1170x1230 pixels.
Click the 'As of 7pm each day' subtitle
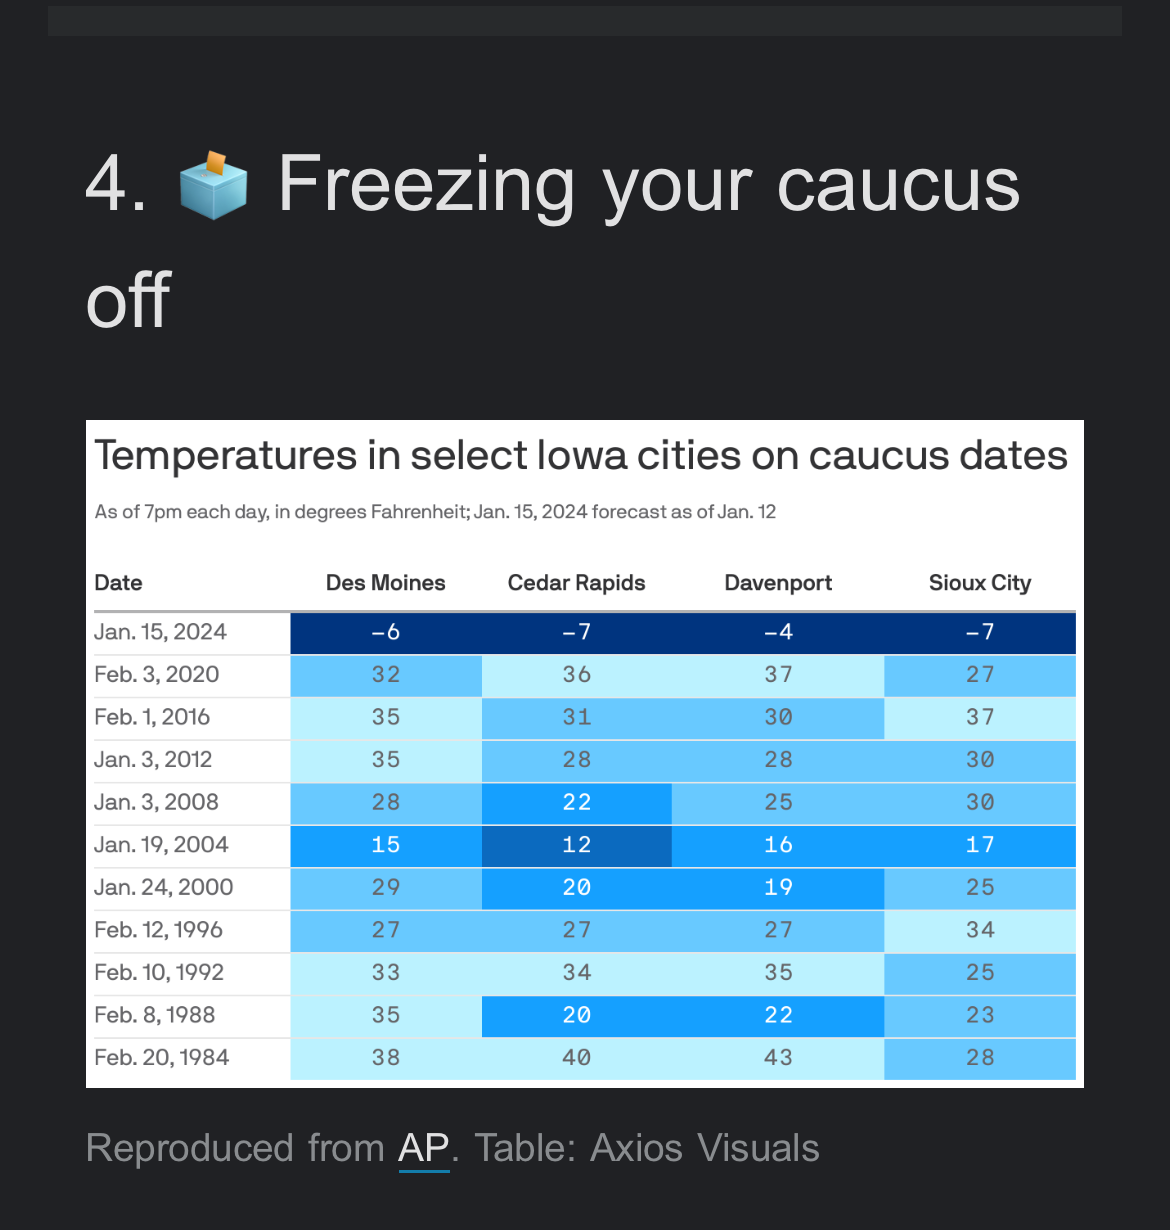click(435, 512)
